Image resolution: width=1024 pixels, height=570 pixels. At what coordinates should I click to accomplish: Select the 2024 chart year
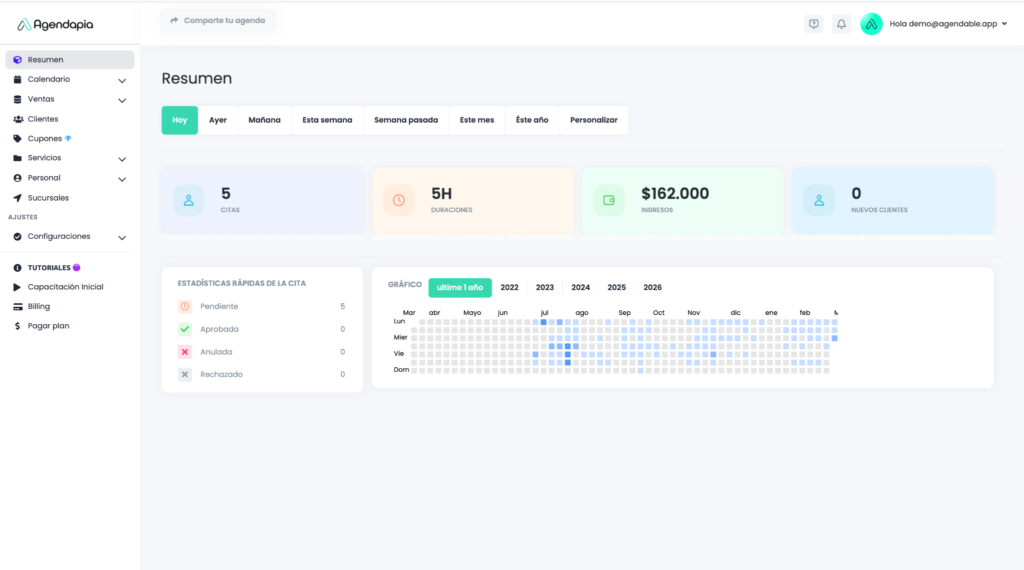click(x=580, y=288)
